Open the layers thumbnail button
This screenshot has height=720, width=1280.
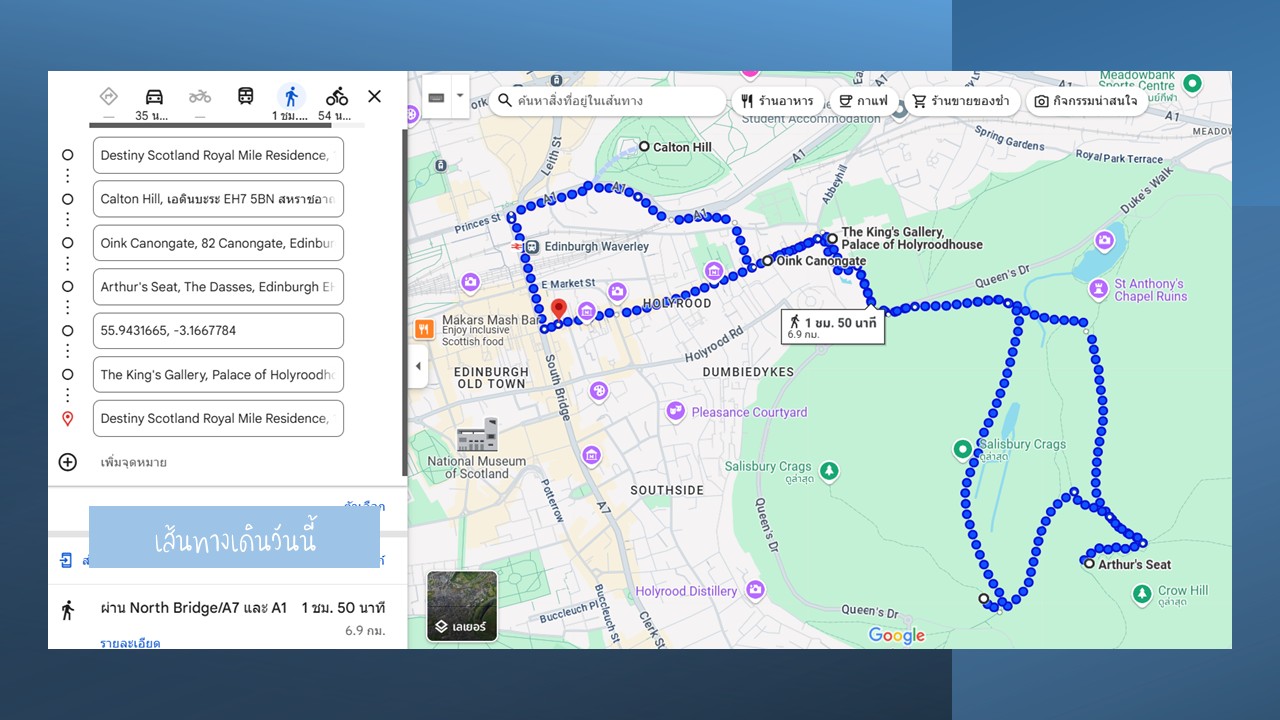462,606
